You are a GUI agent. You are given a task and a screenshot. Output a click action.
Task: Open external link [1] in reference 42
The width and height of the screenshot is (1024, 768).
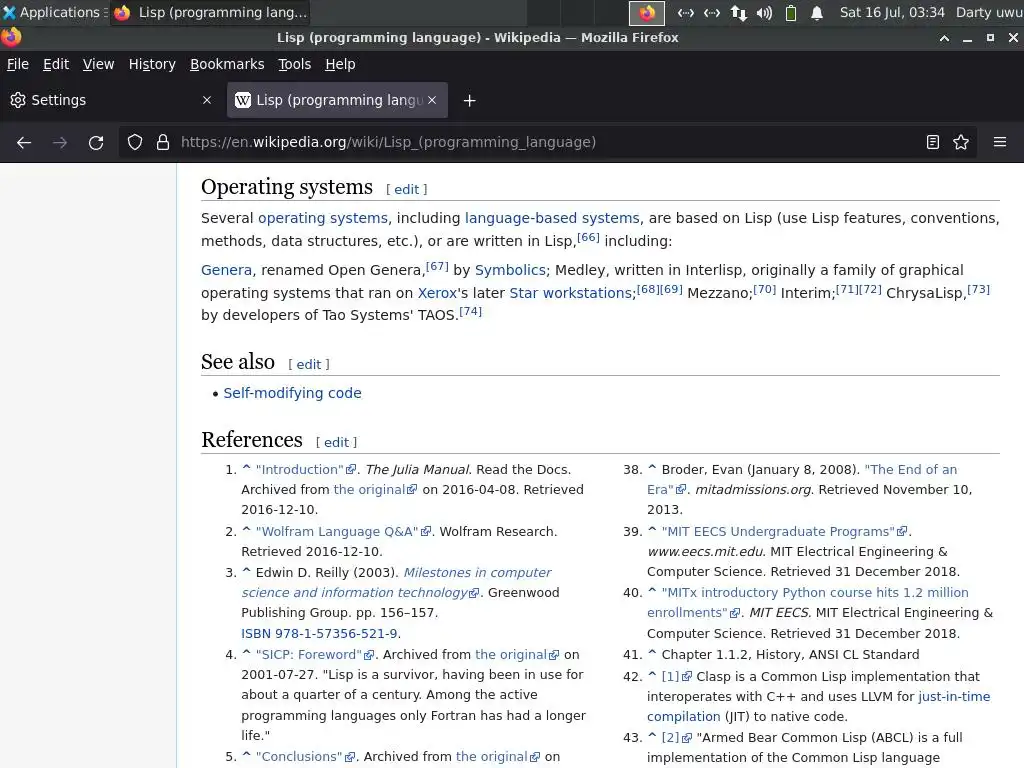click(x=677, y=677)
